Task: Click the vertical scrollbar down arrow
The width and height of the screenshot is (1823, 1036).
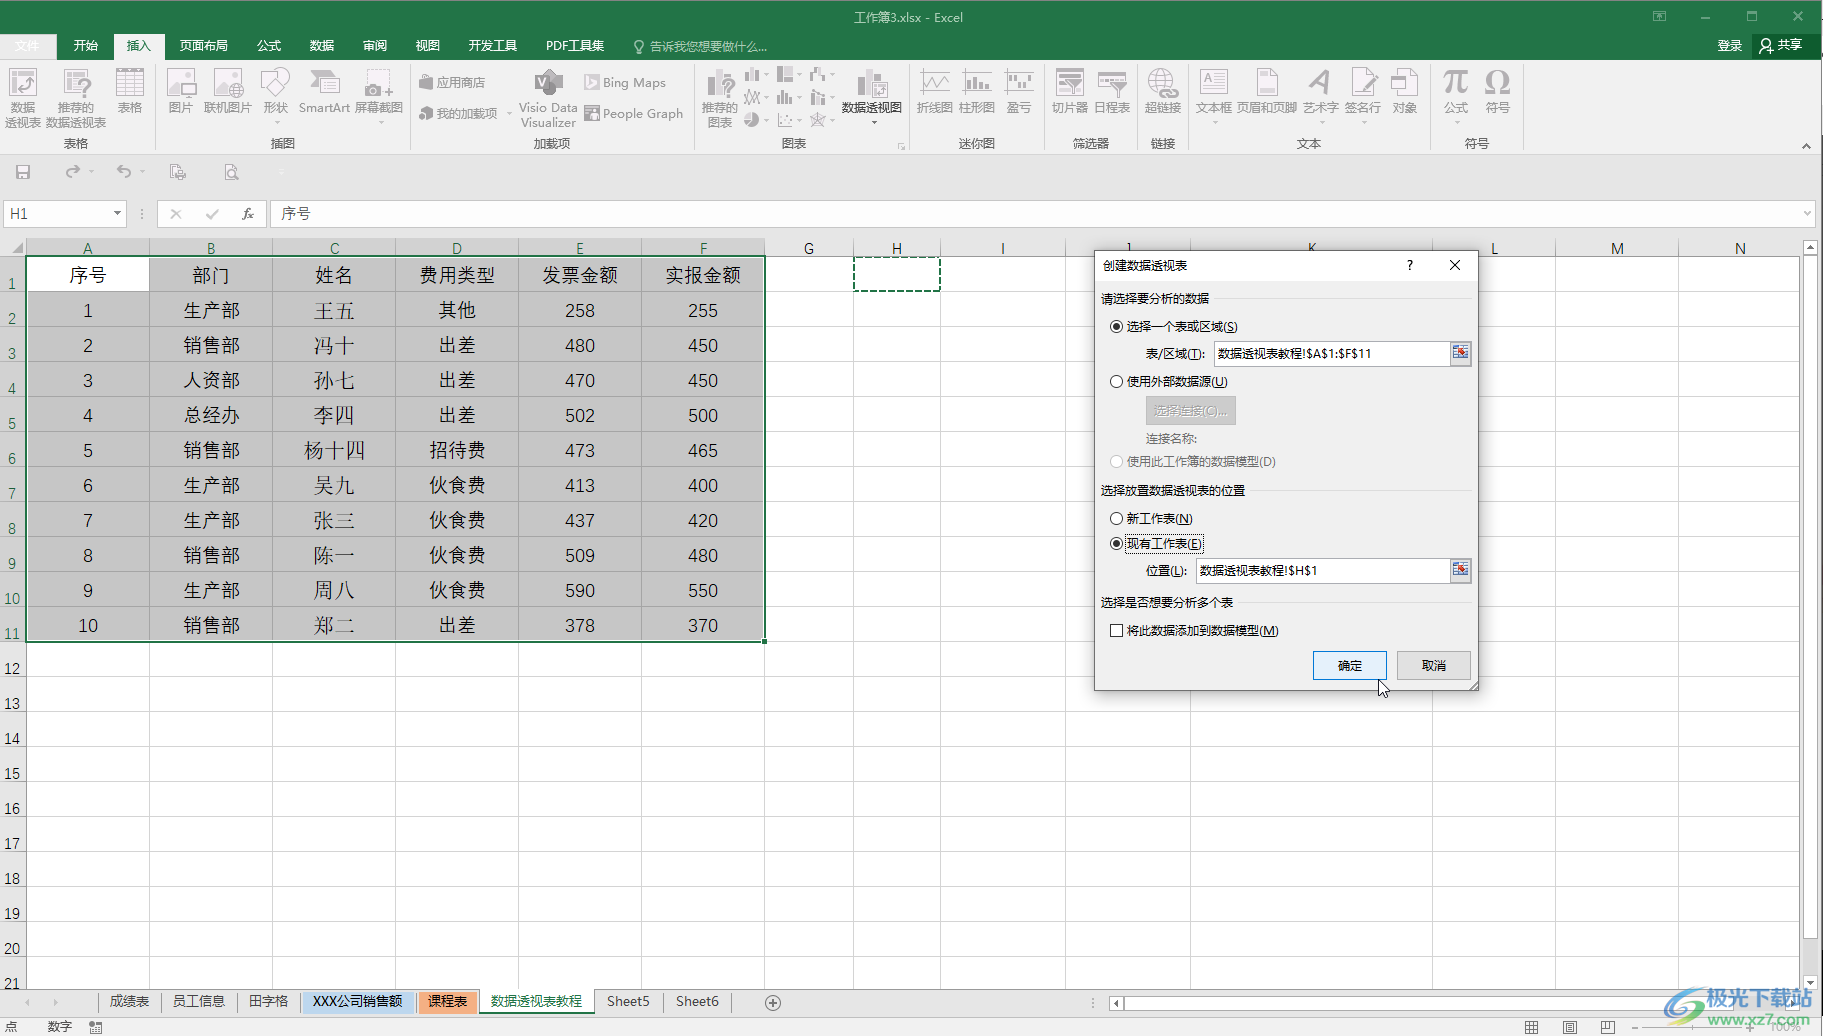Action: pos(1810,982)
